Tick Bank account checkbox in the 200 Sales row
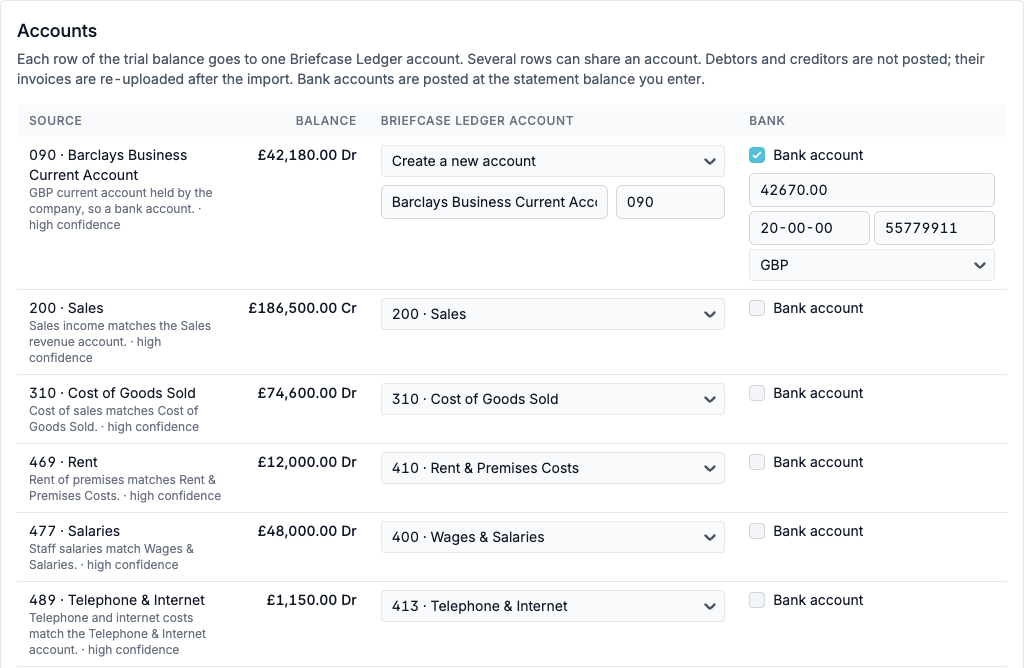1024x668 pixels. coord(757,308)
